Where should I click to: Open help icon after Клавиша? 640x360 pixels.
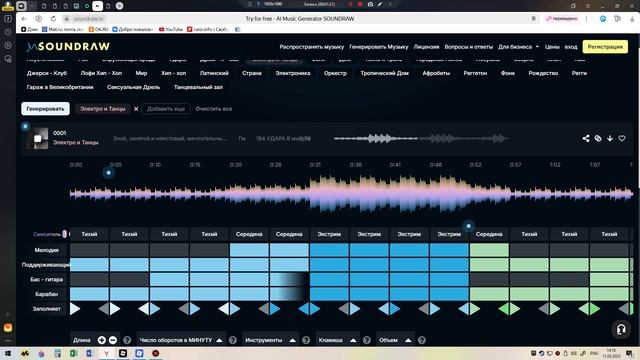(x=367, y=340)
